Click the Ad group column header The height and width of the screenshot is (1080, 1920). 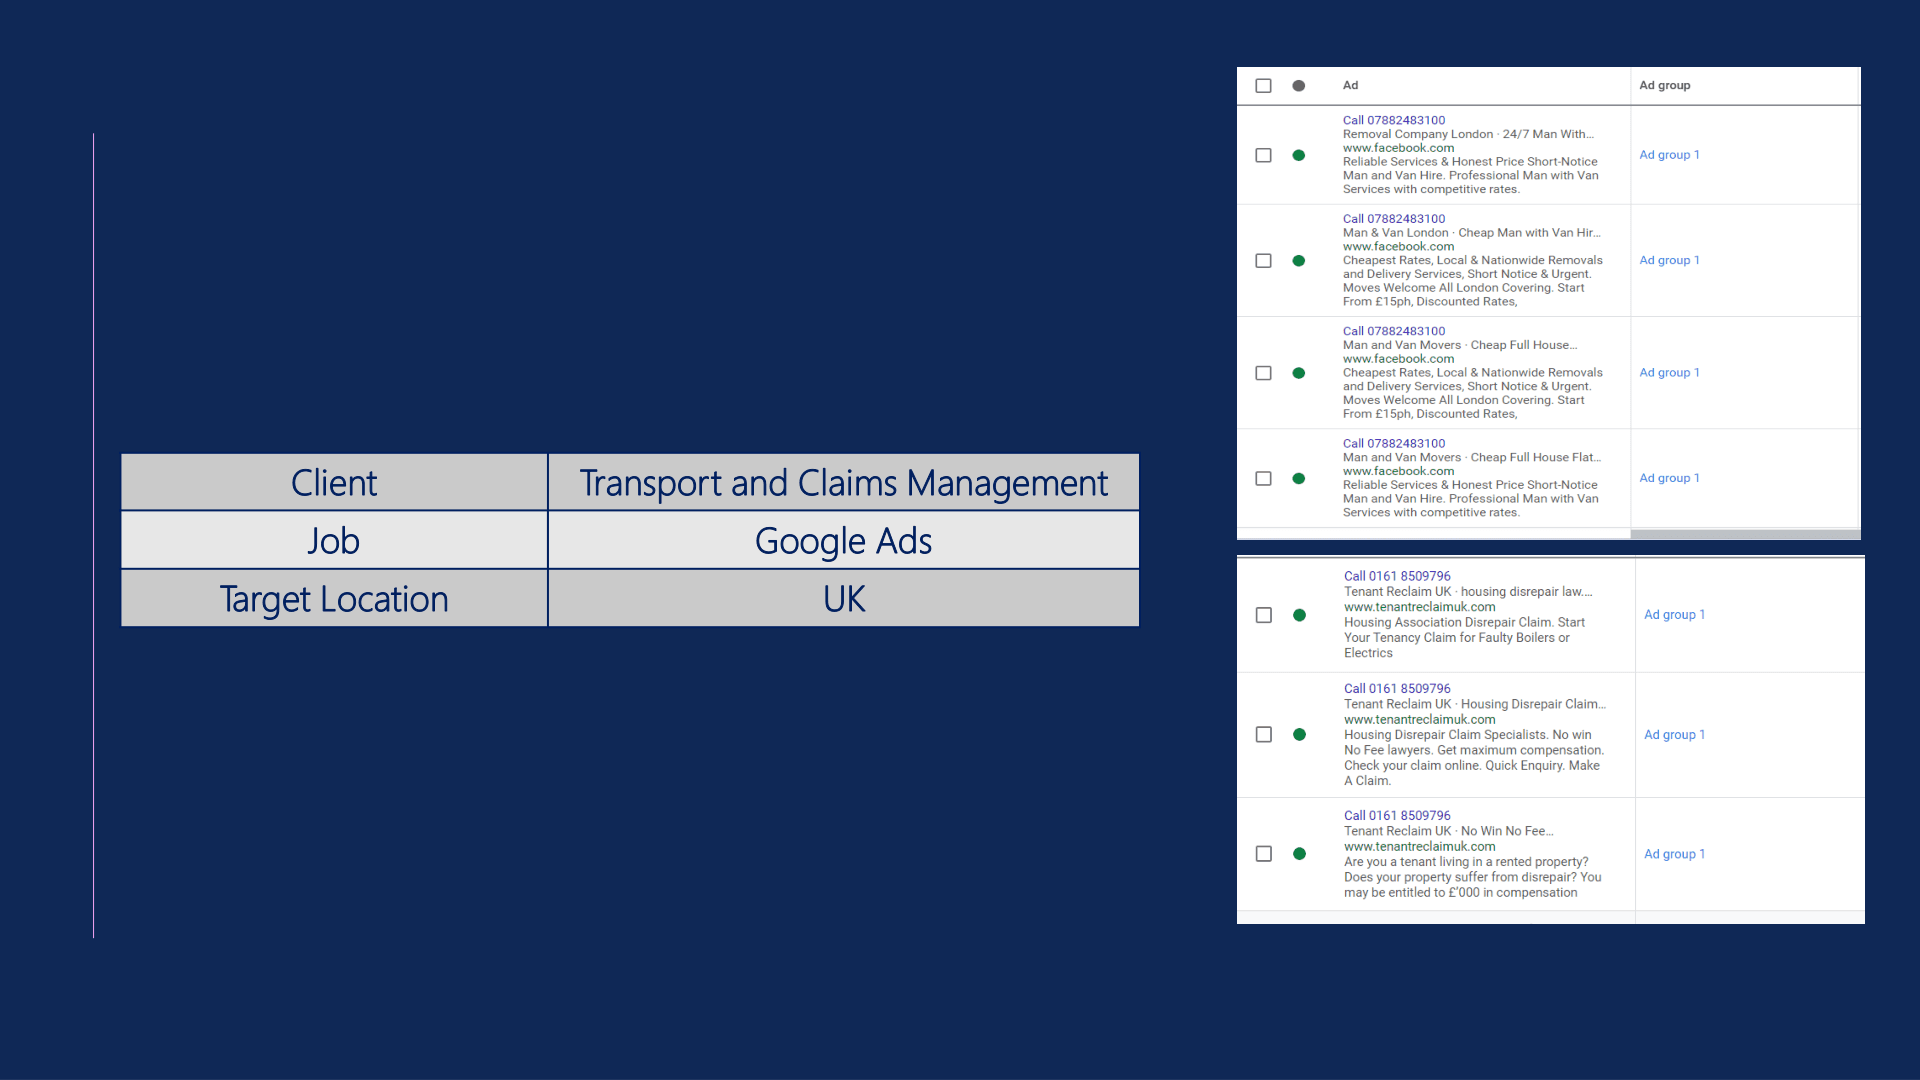click(1665, 85)
